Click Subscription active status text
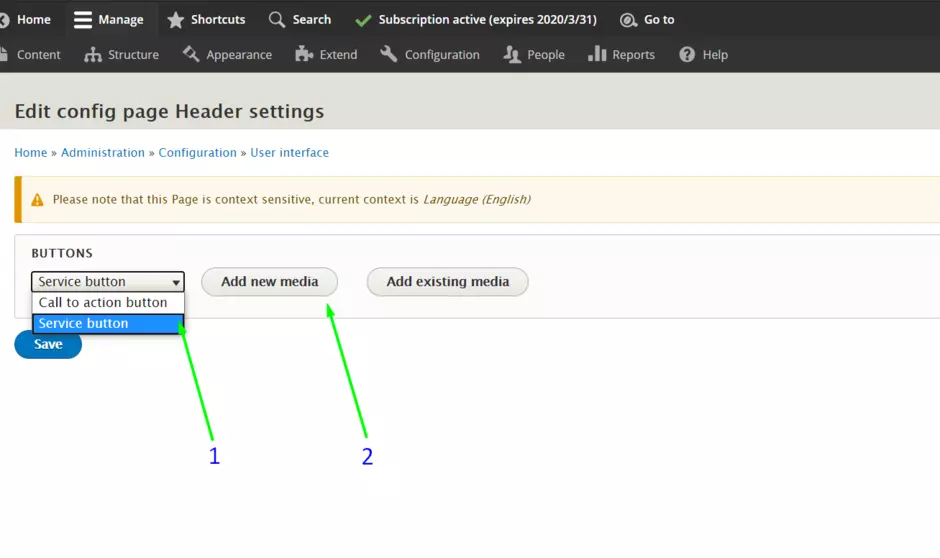Image resolution: width=940 pixels, height=558 pixels. click(487, 20)
